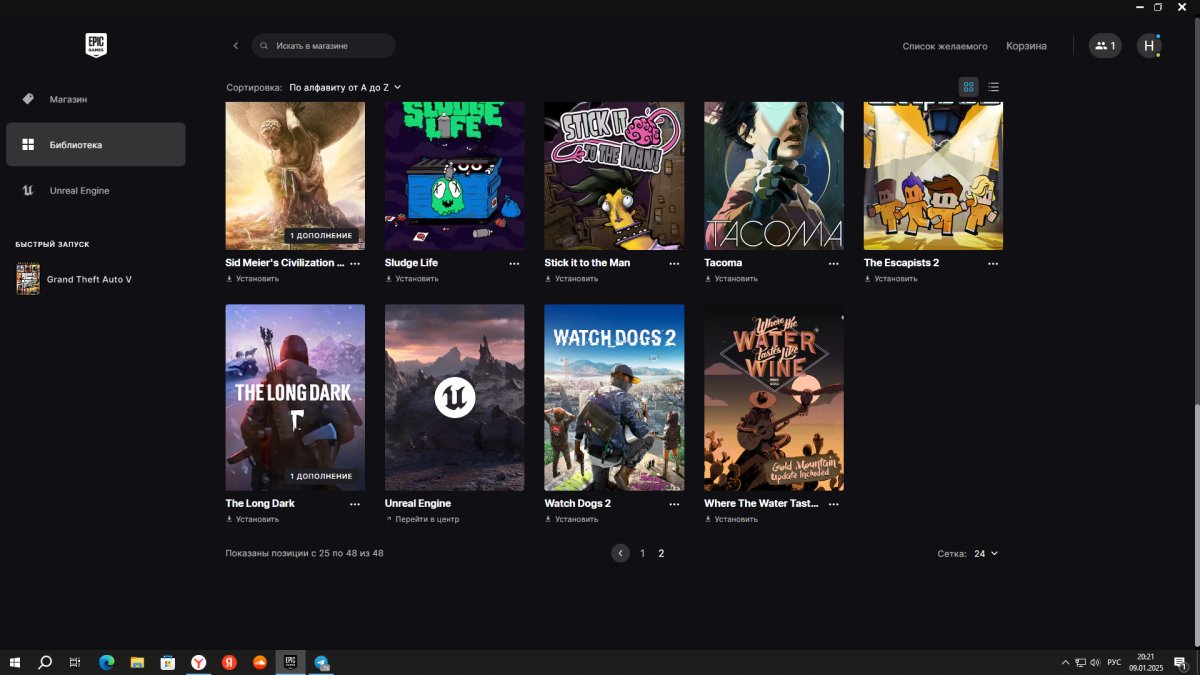The height and width of the screenshot is (675, 1200).
Task: Go to previous page arrow
Action: (621, 553)
